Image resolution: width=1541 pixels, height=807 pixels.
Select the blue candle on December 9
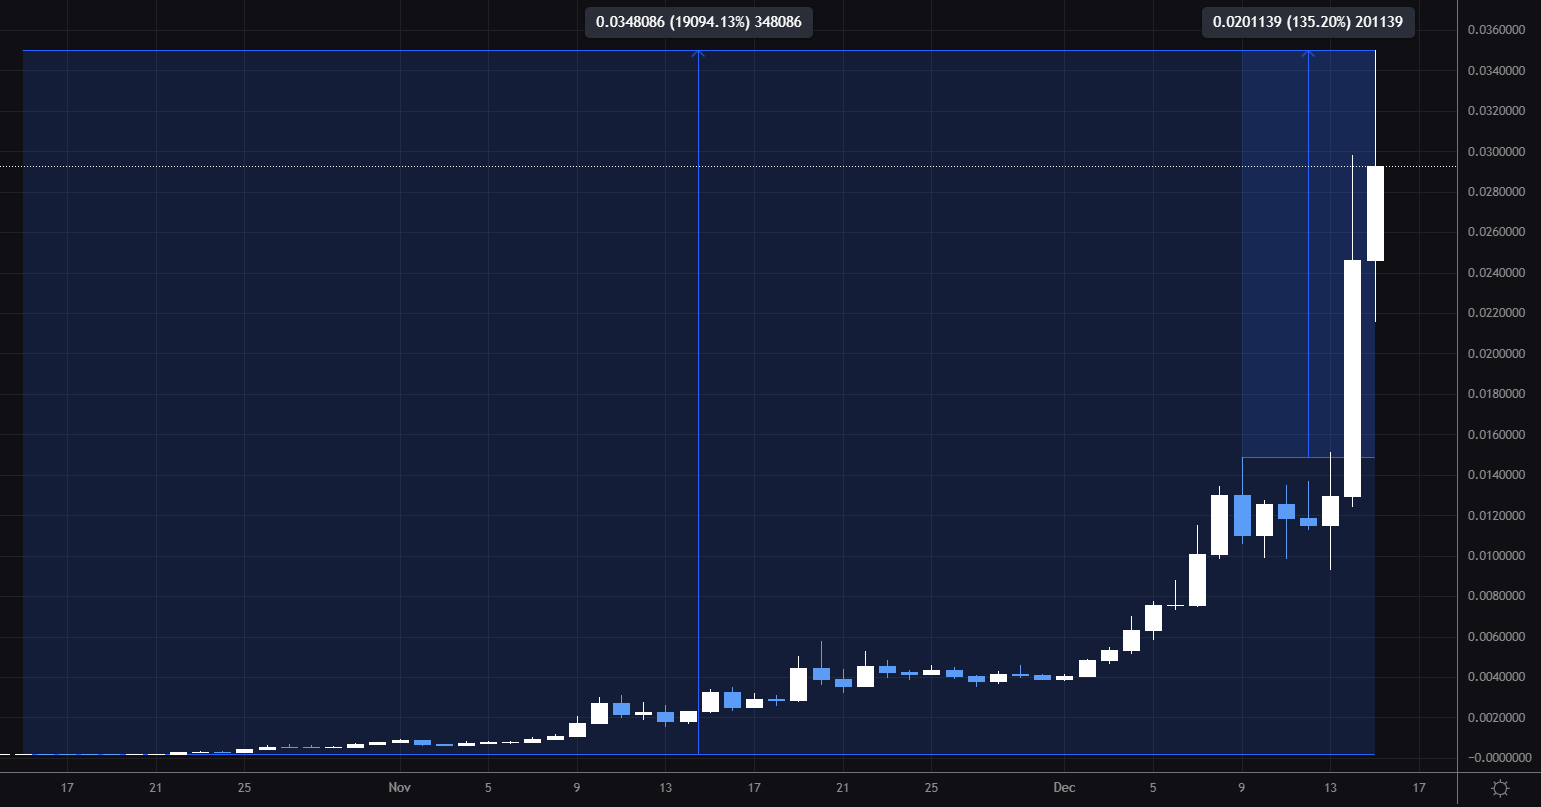click(1242, 516)
